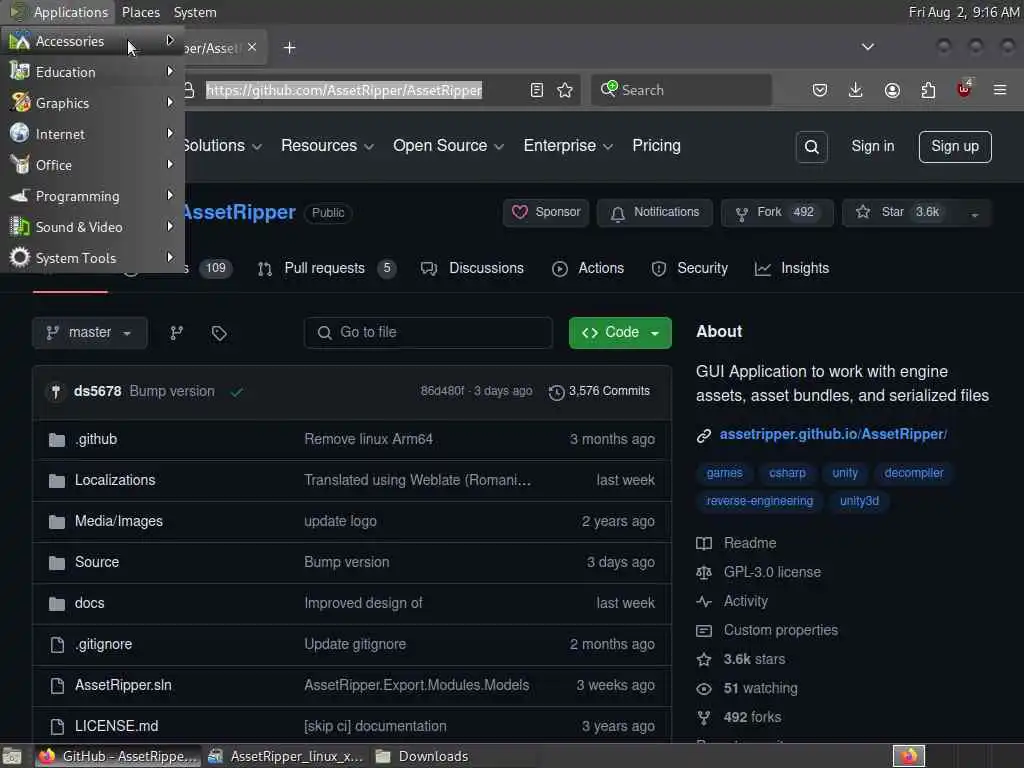Expand the Resources navigation dropdown
The width and height of the screenshot is (1024, 768).
tap(327, 146)
